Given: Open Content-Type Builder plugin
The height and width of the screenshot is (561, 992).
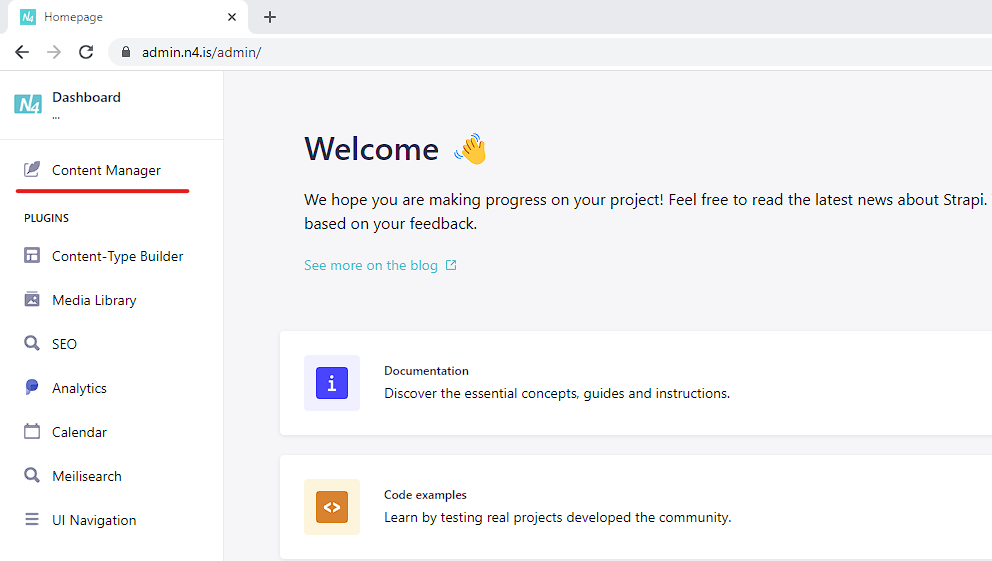Looking at the screenshot, I should click(103, 256).
